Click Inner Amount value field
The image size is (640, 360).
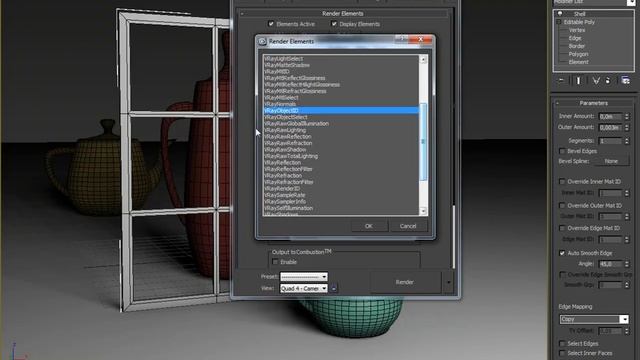pos(611,116)
